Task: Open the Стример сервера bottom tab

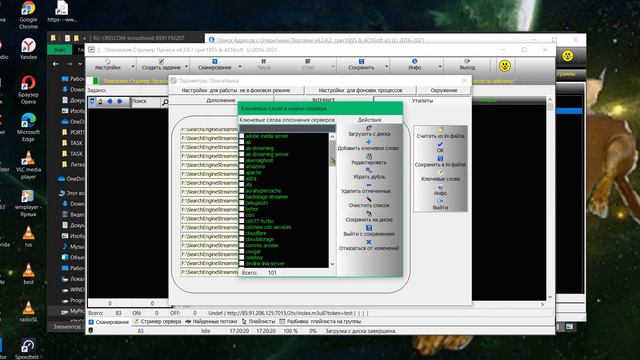Action: click(x=158, y=322)
